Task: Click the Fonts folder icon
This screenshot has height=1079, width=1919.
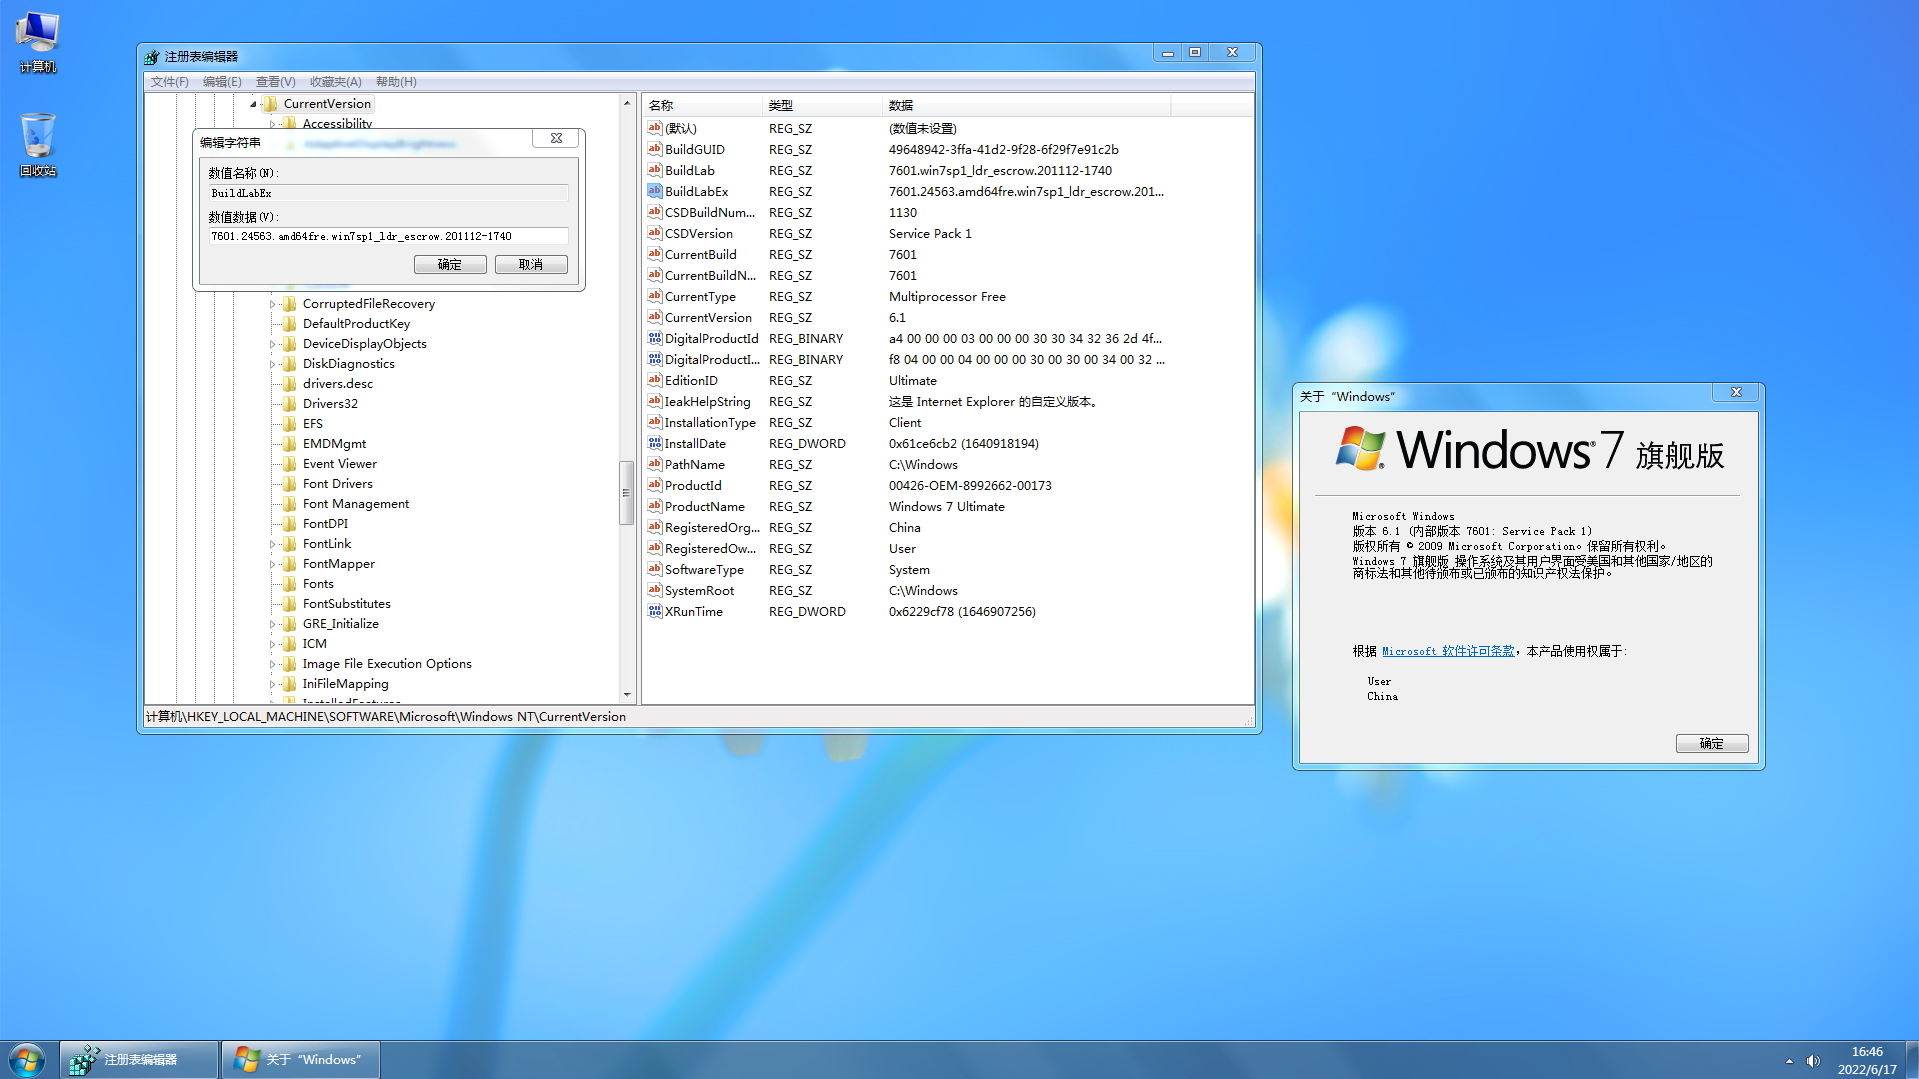Action: click(x=290, y=584)
